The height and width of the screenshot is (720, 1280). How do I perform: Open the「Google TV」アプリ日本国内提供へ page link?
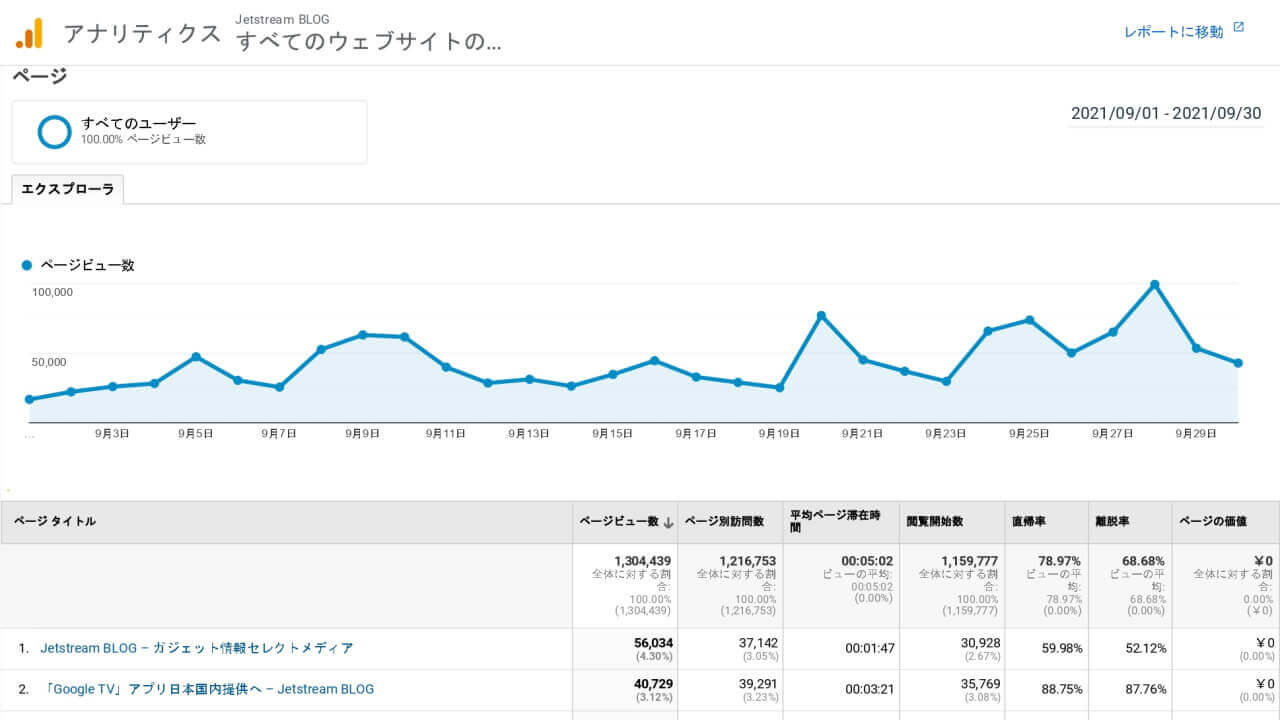[x=207, y=689]
